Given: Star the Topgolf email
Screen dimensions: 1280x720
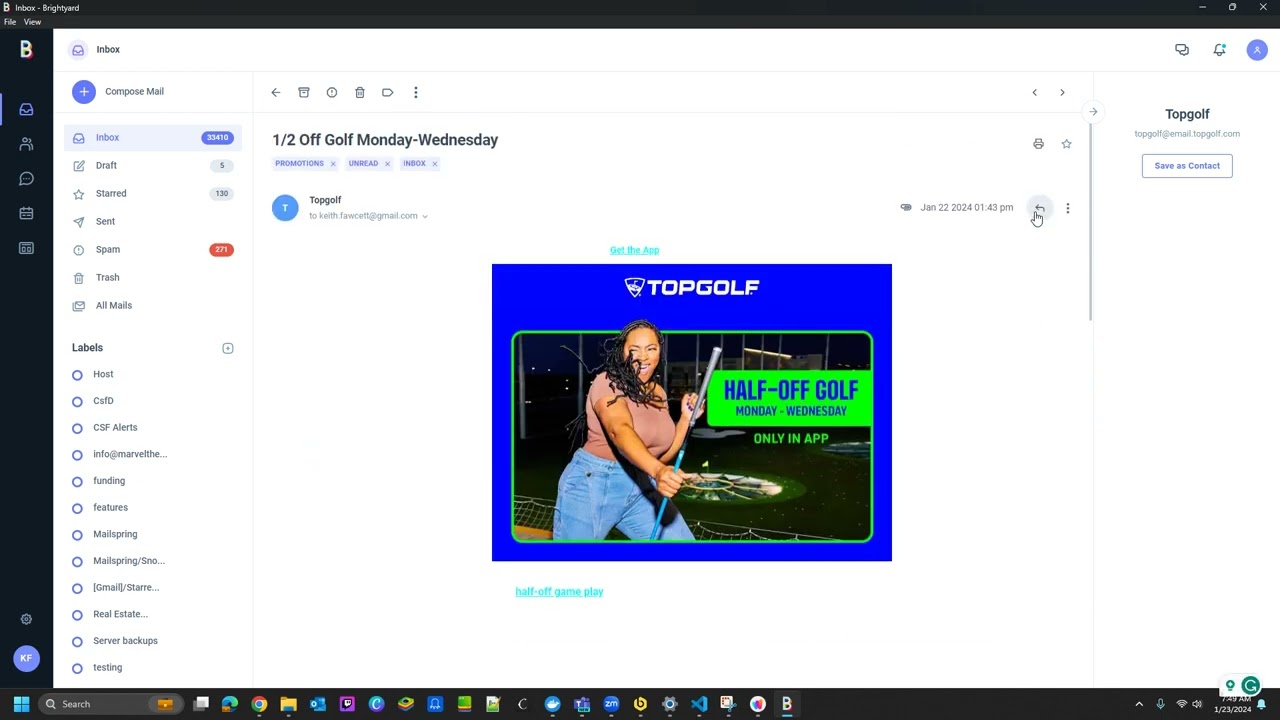Looking at the screenshot, I should pyautogui.click(x=1066, y=144).
